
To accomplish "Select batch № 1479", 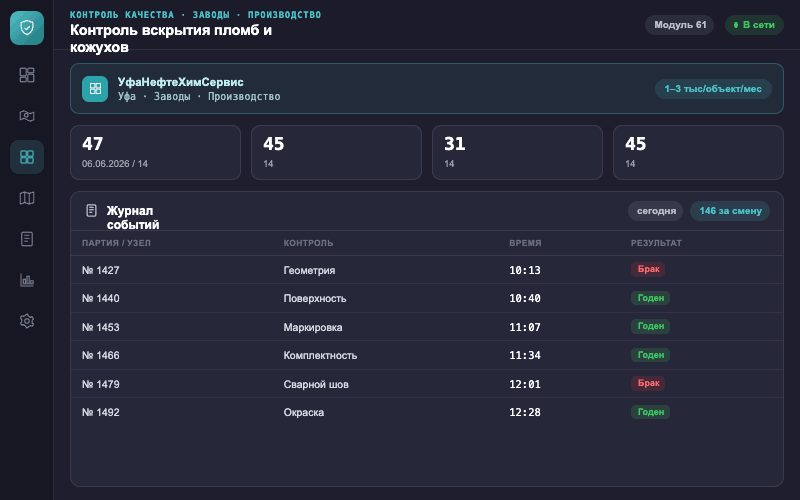I will pyautogui.click(x=101, y=384).
